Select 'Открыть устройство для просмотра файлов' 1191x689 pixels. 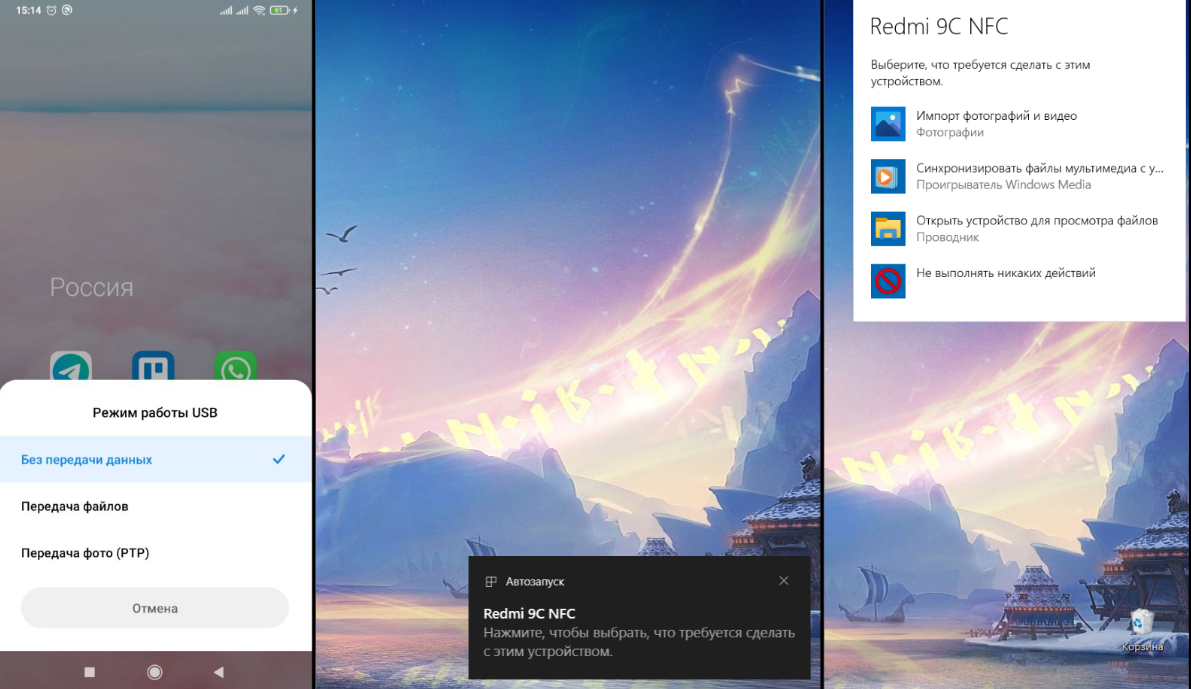(1018, 229)
